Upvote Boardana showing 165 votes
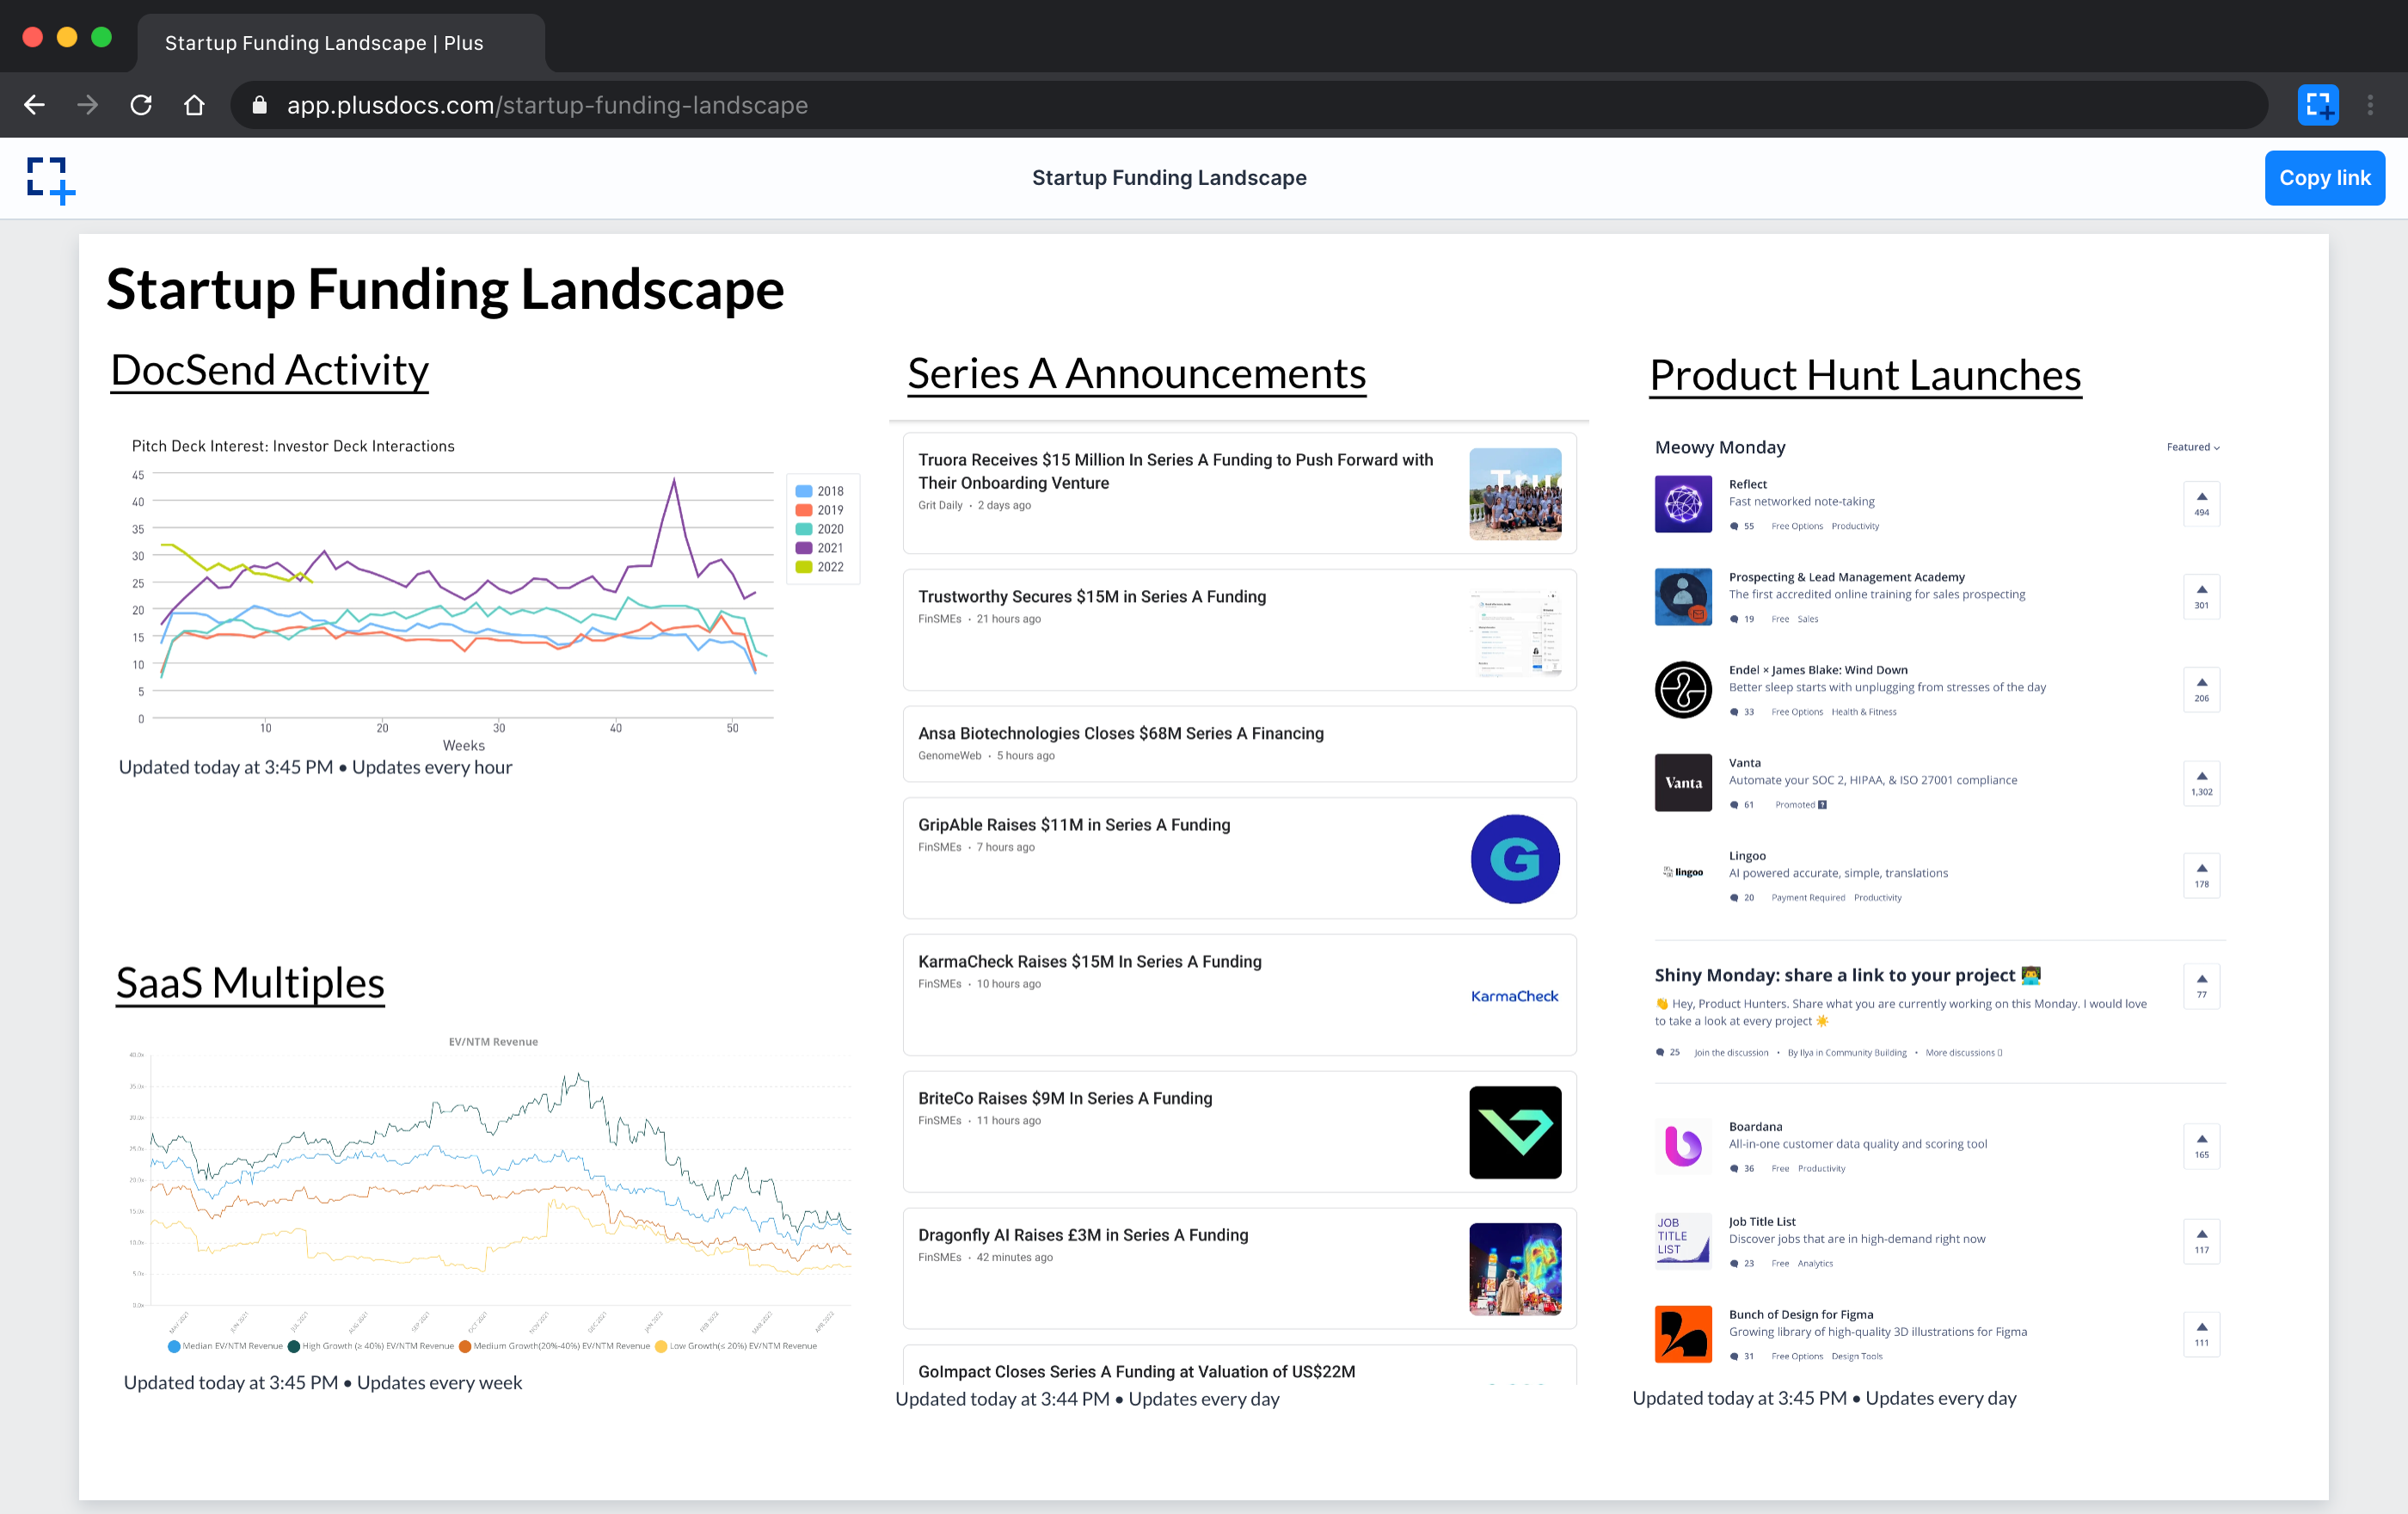Image resolution: width=2408 pixels, height=1514 pixels. pyautogui.click(x=2201, y=1145)
